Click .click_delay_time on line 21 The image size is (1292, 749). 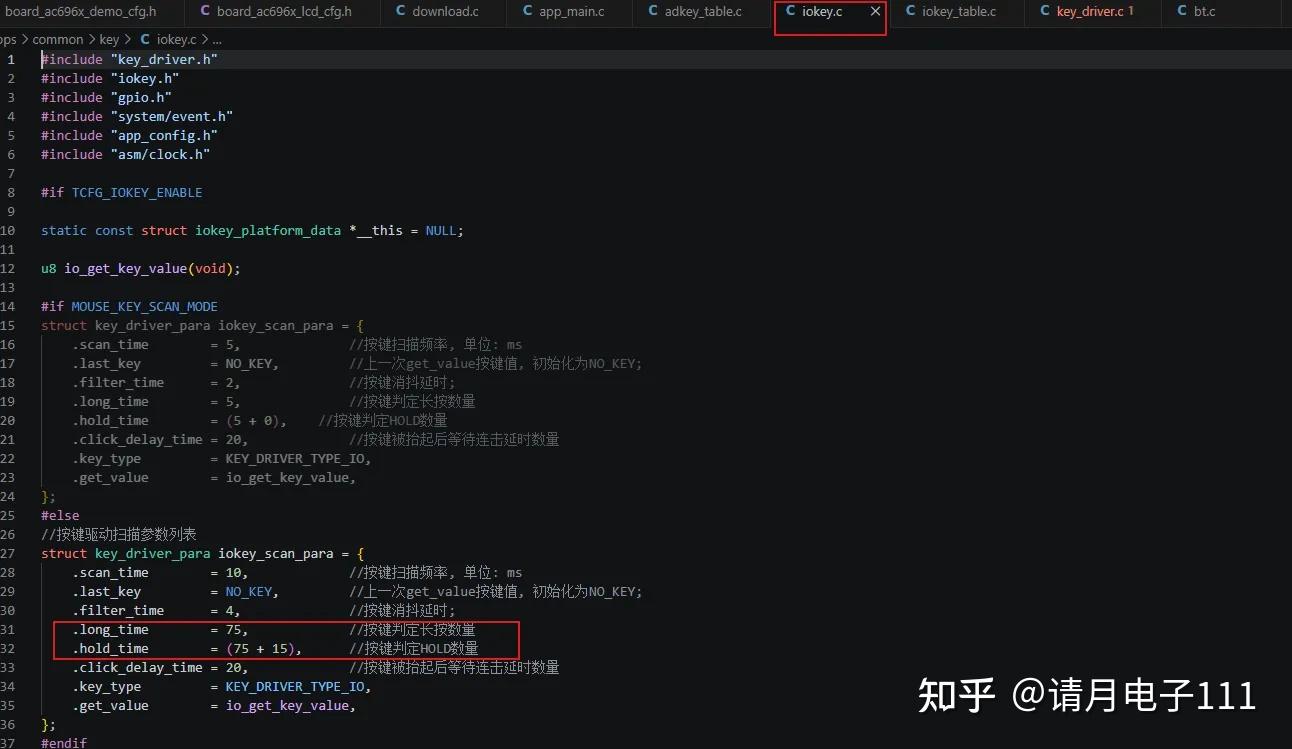137,439
